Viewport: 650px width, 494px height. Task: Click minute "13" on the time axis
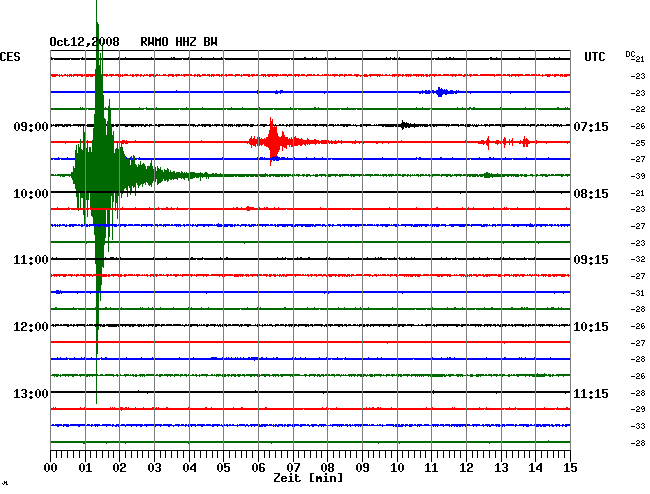click(x=501, y=468)
